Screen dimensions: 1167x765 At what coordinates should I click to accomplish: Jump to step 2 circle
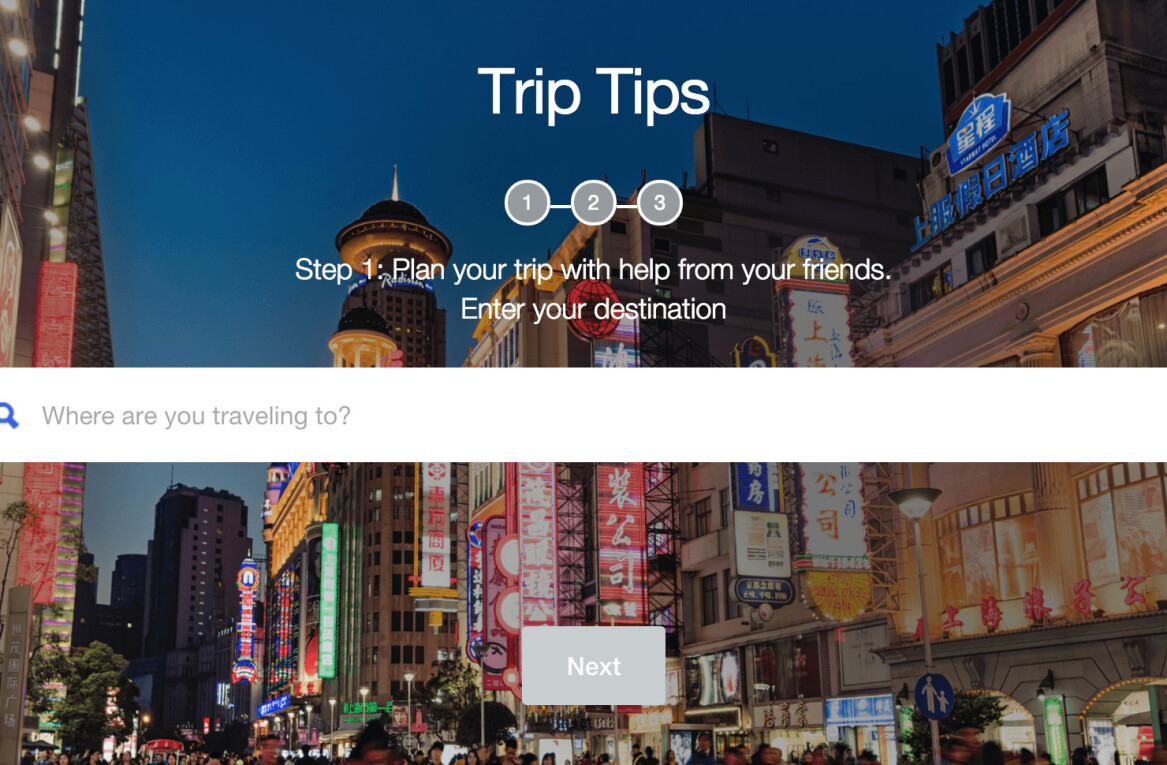click(593, 202)
